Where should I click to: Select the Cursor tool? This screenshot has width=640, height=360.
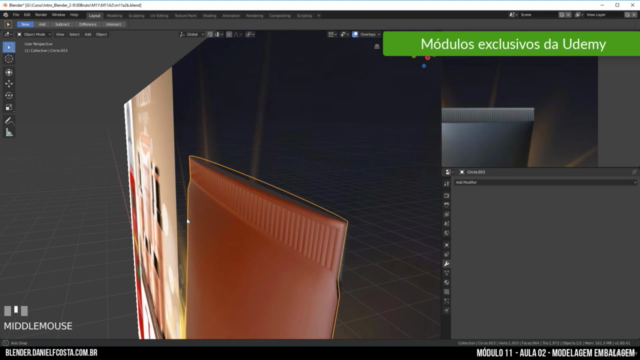tap(9, 59)
